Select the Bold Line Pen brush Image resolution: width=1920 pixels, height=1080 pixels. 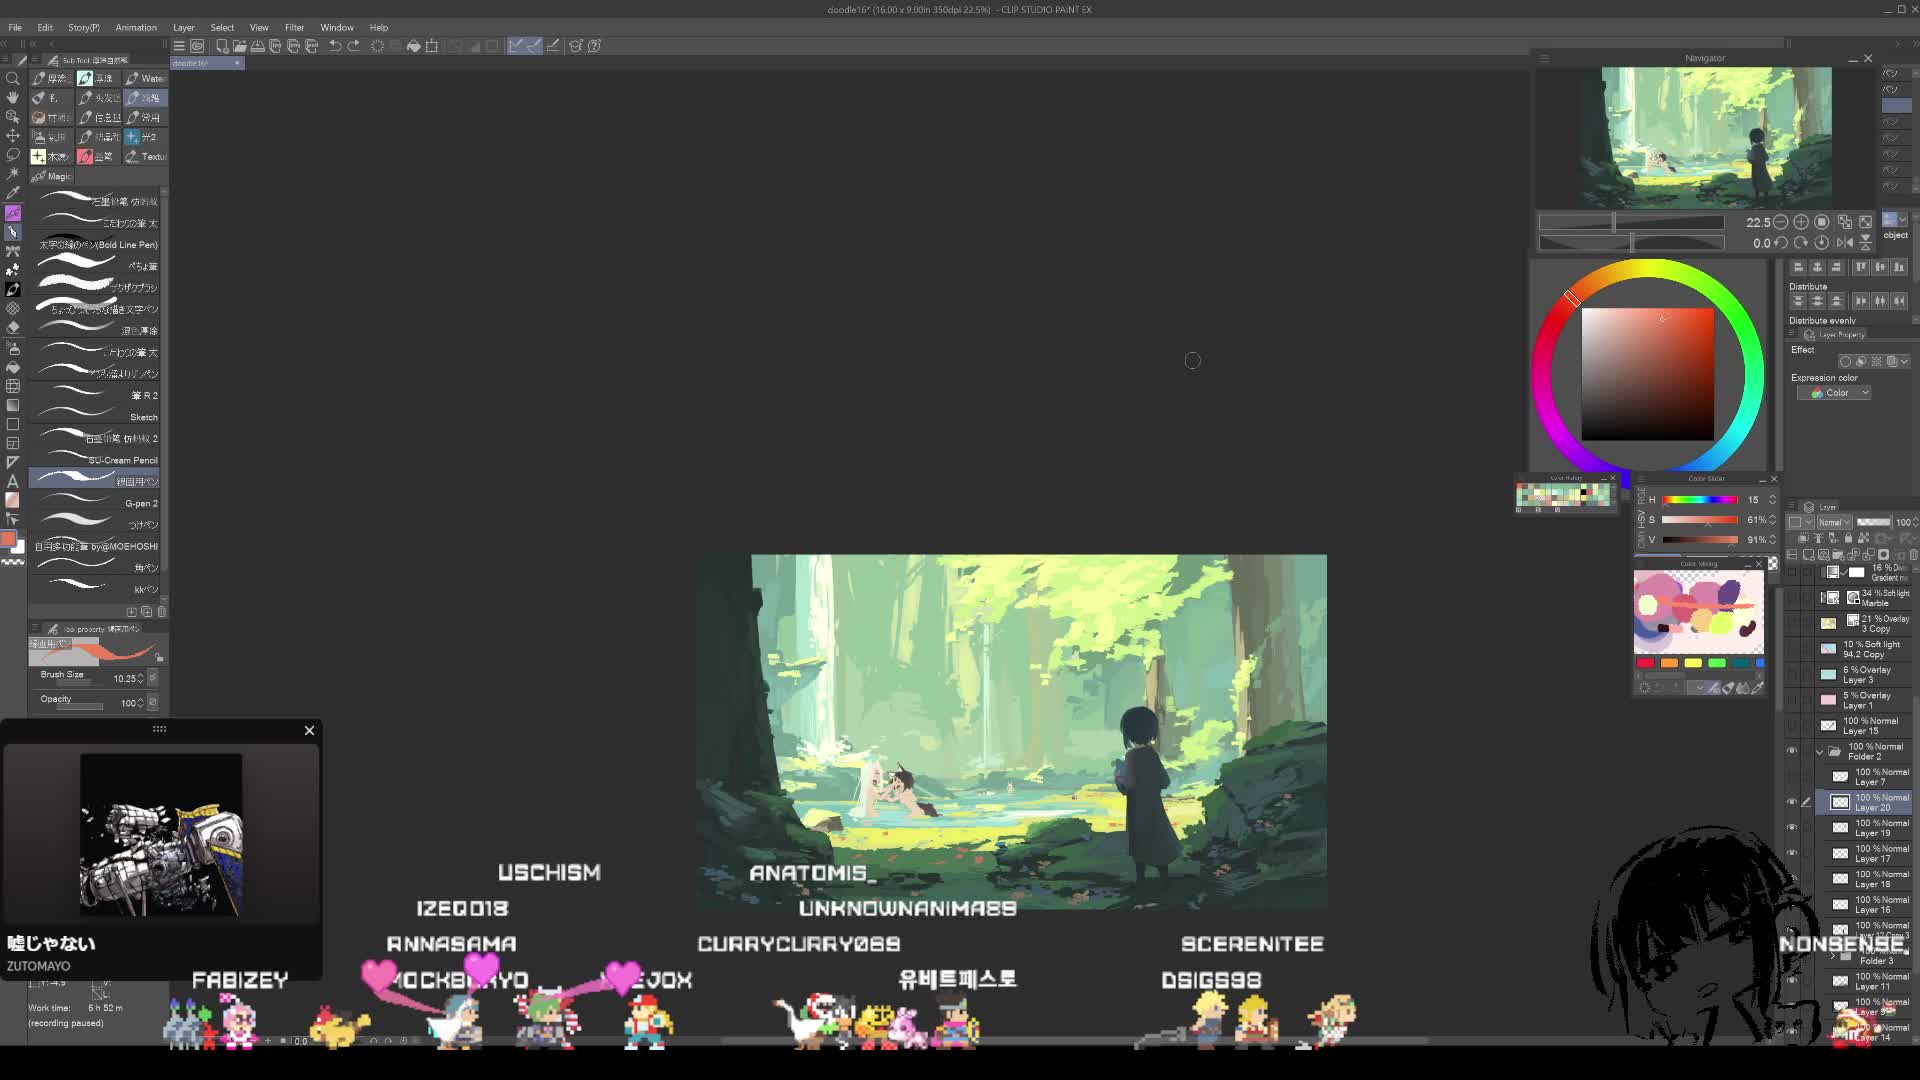pos(96,244)
